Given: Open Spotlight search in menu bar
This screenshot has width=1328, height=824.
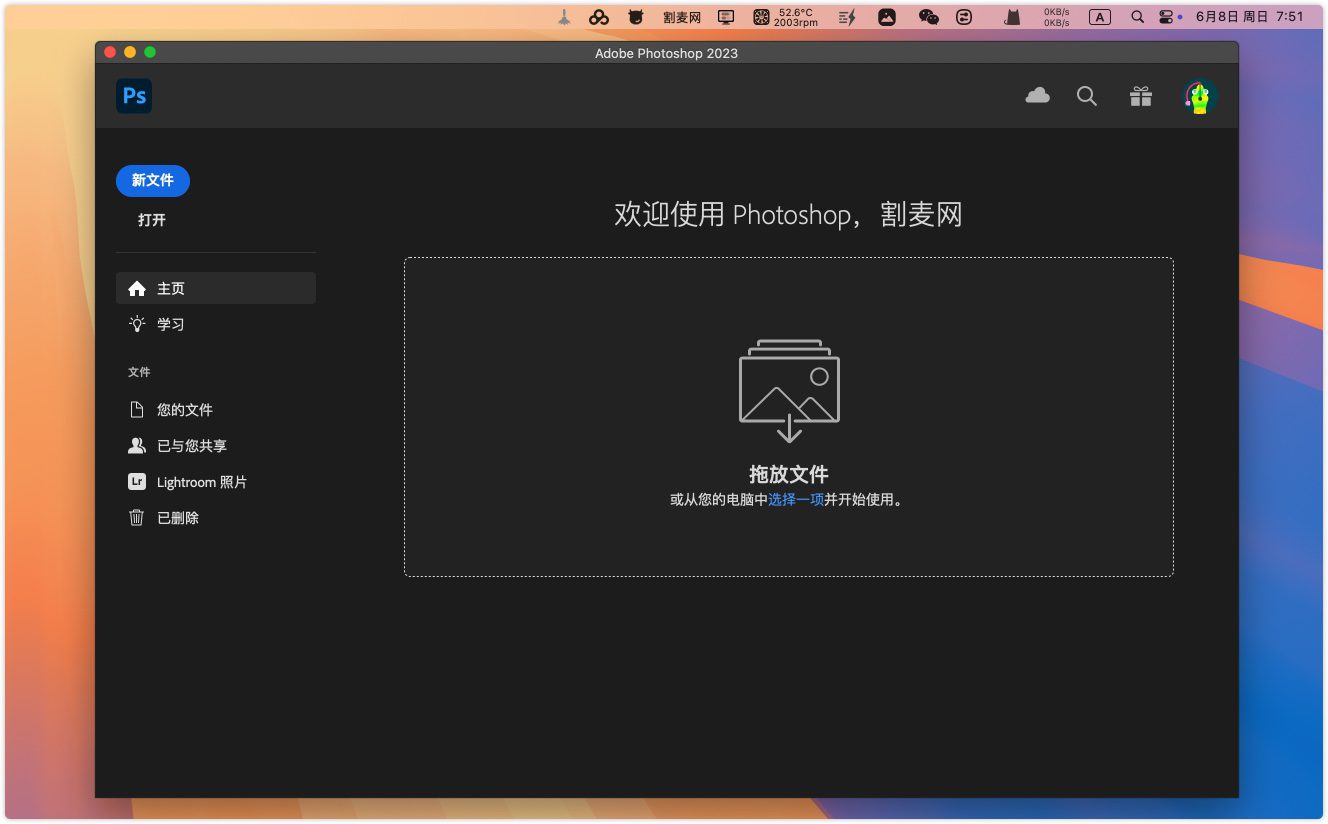Looking at the screenshot, I should [1137, 17].
